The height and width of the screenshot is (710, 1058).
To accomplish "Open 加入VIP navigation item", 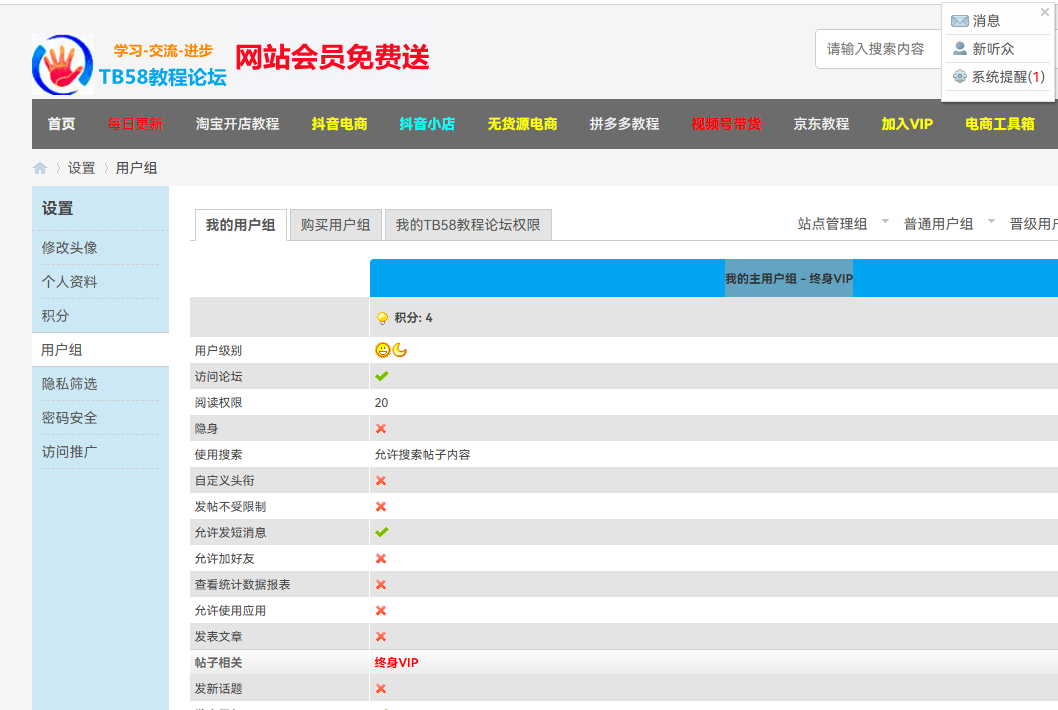I will pos(907,124).
